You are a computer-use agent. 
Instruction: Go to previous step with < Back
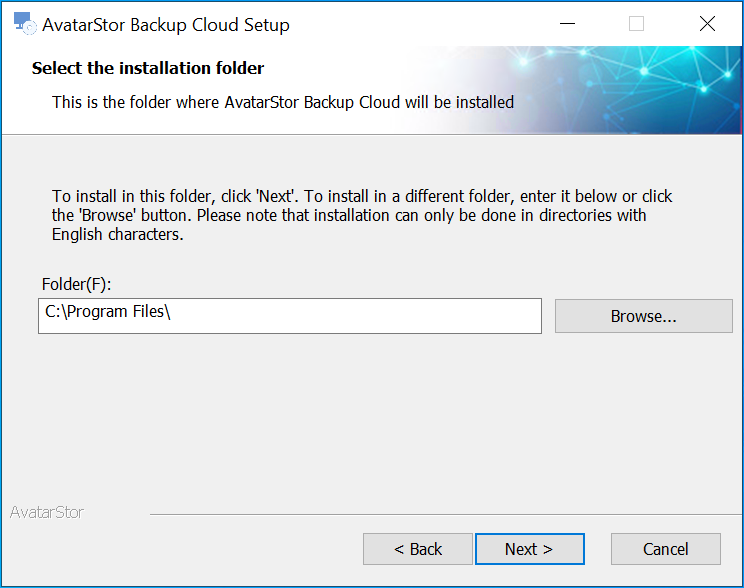tap(418, 549)
